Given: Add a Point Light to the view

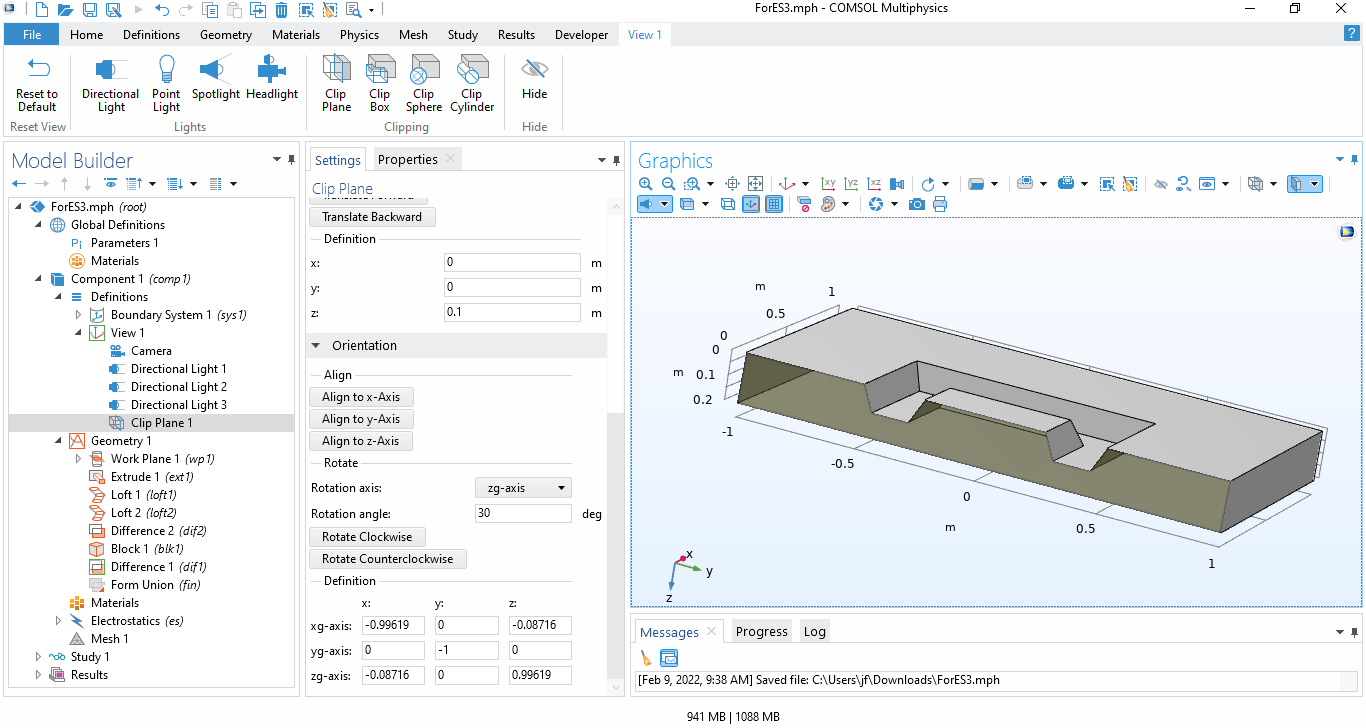Looking at the screenshot, I should (x=166, y=84).
